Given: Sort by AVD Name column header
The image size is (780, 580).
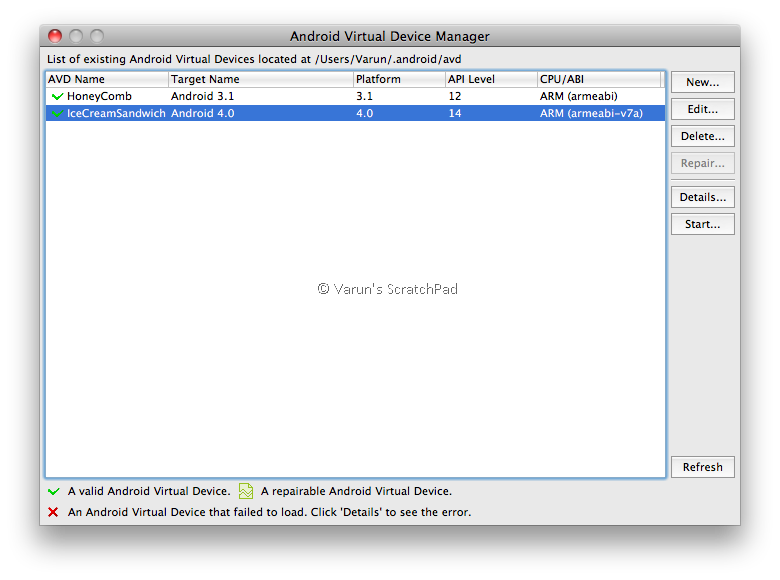Looking at the screenshot, I should coord(107,79).
